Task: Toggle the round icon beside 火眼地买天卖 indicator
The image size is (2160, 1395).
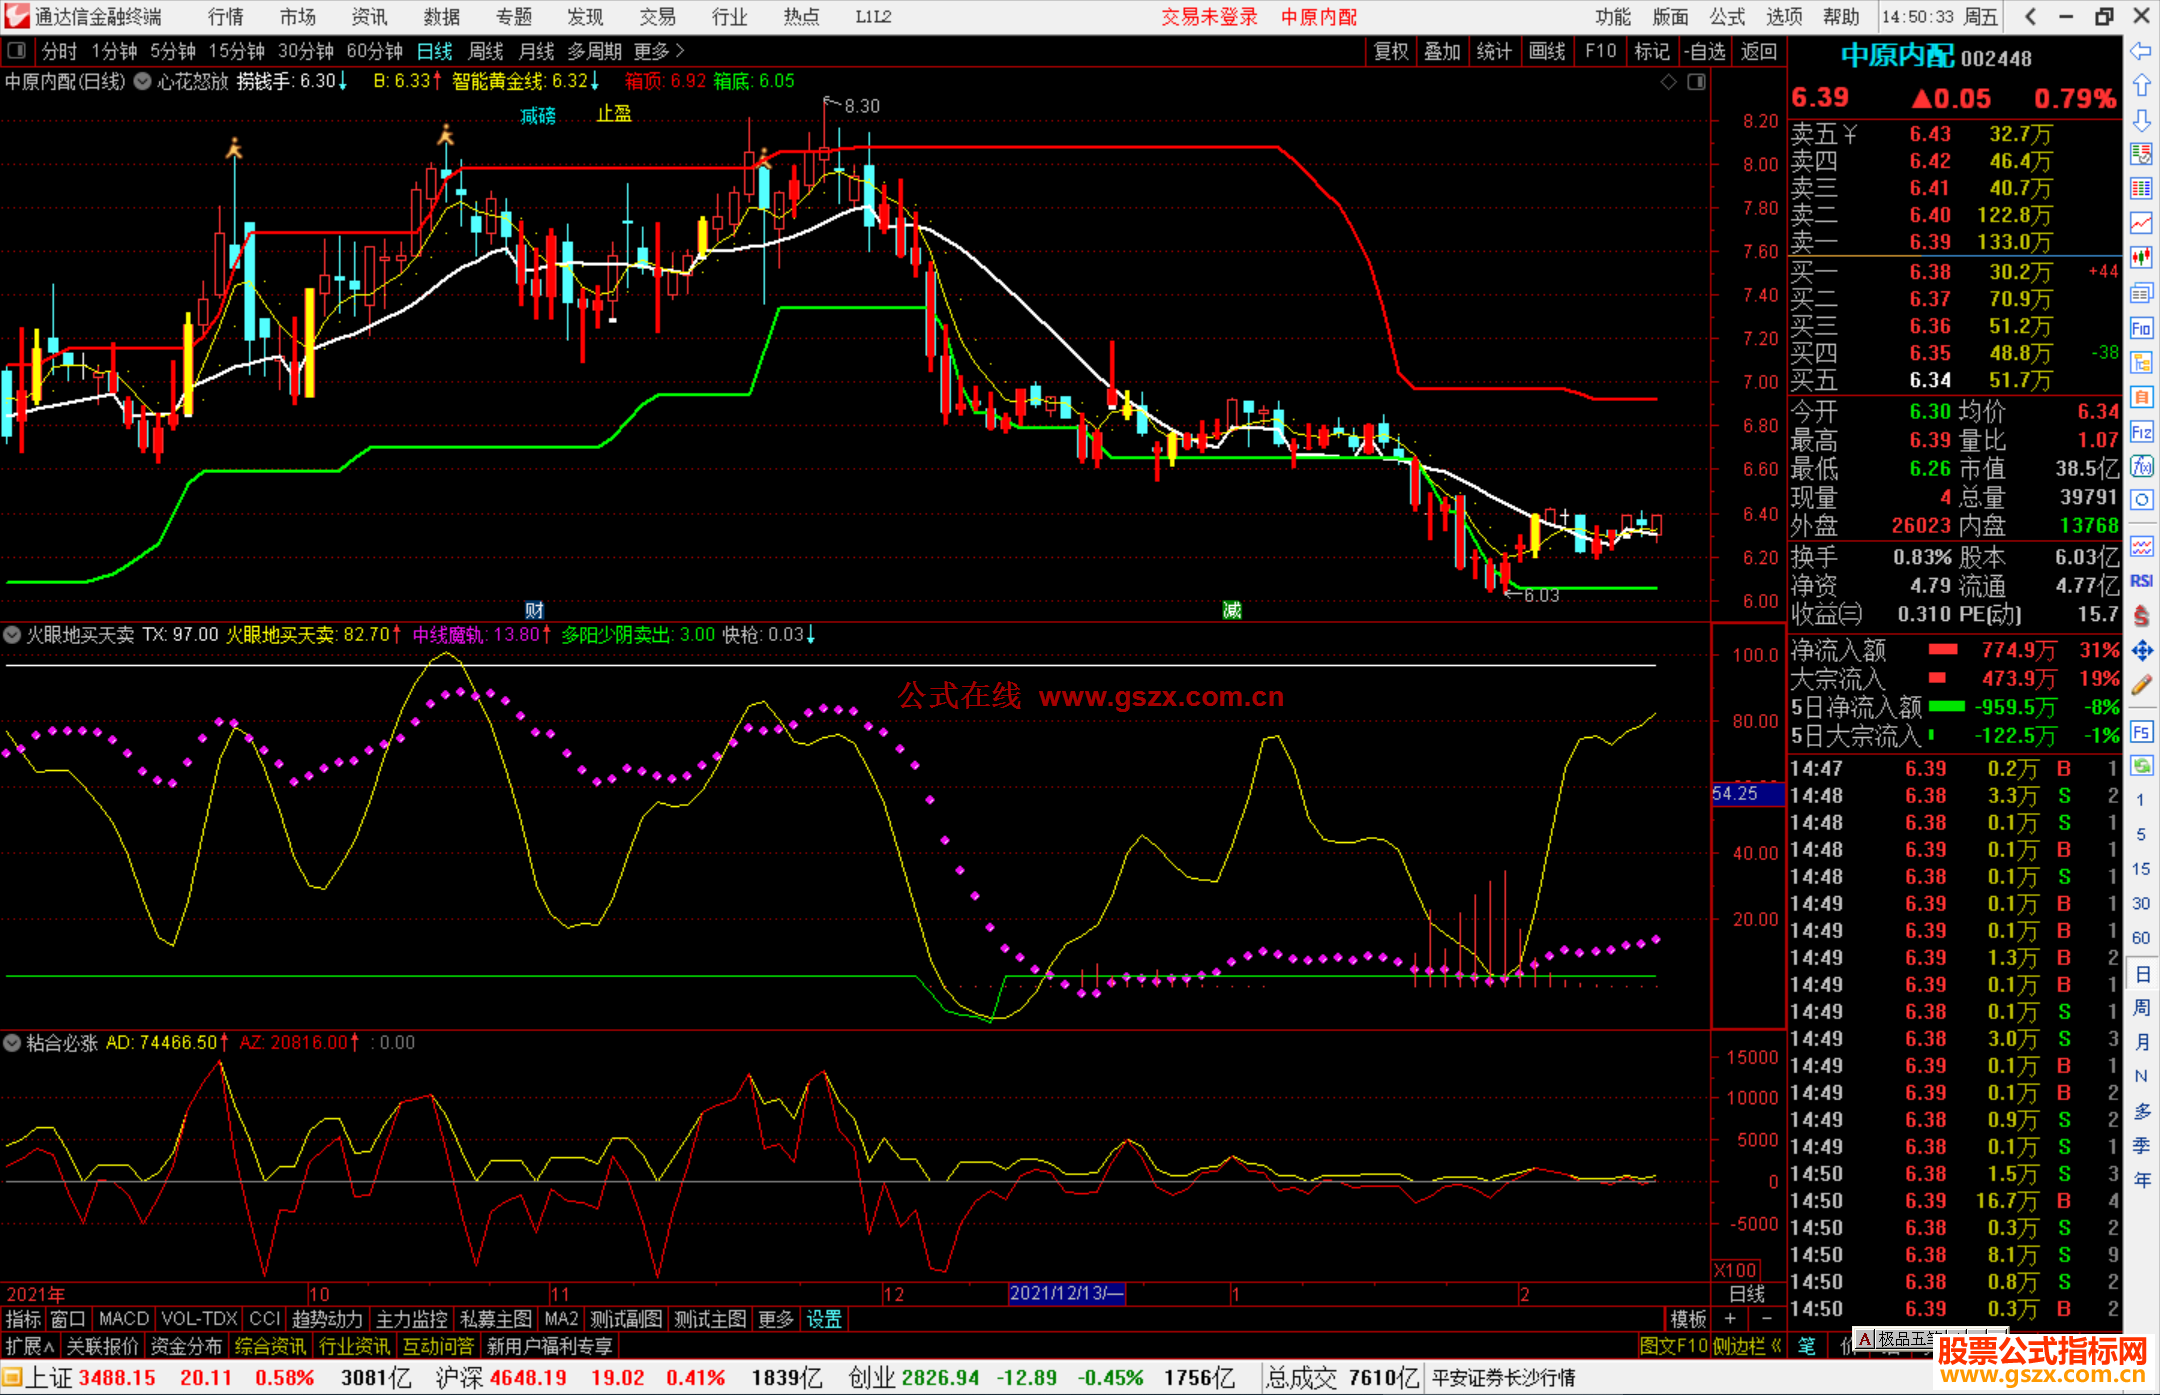Action: coord(12,635)
